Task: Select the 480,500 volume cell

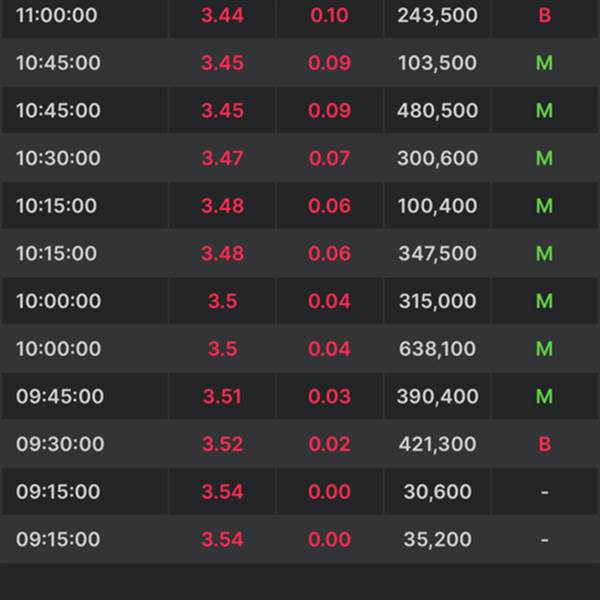Action: (x=437, y=111)
